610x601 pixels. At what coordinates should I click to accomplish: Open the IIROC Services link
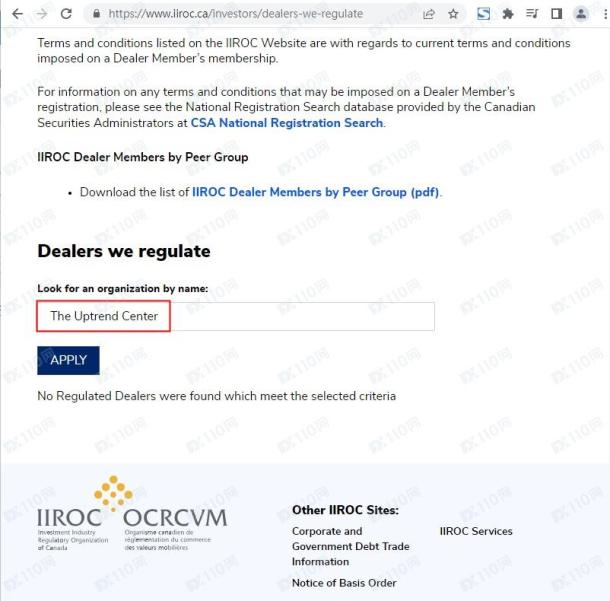(x=476, y=531)
